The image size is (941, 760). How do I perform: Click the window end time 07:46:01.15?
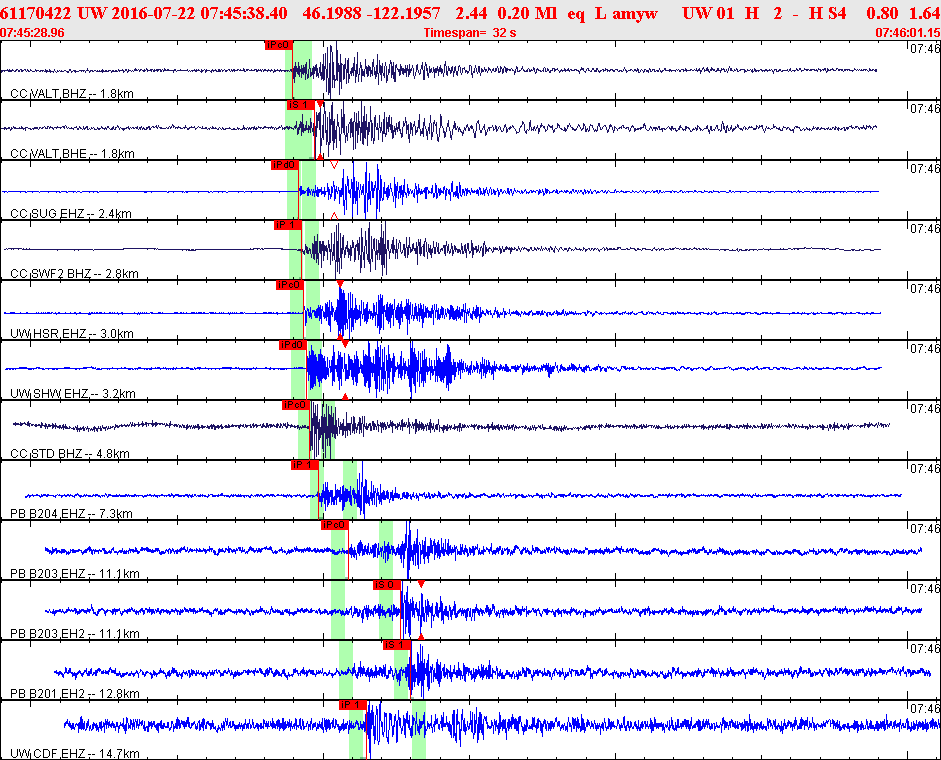point(908,32)
